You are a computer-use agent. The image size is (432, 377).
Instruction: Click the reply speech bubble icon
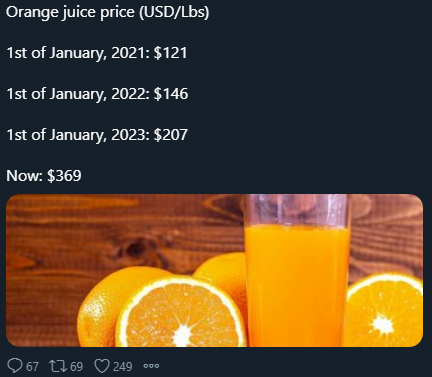pos(15,366)
